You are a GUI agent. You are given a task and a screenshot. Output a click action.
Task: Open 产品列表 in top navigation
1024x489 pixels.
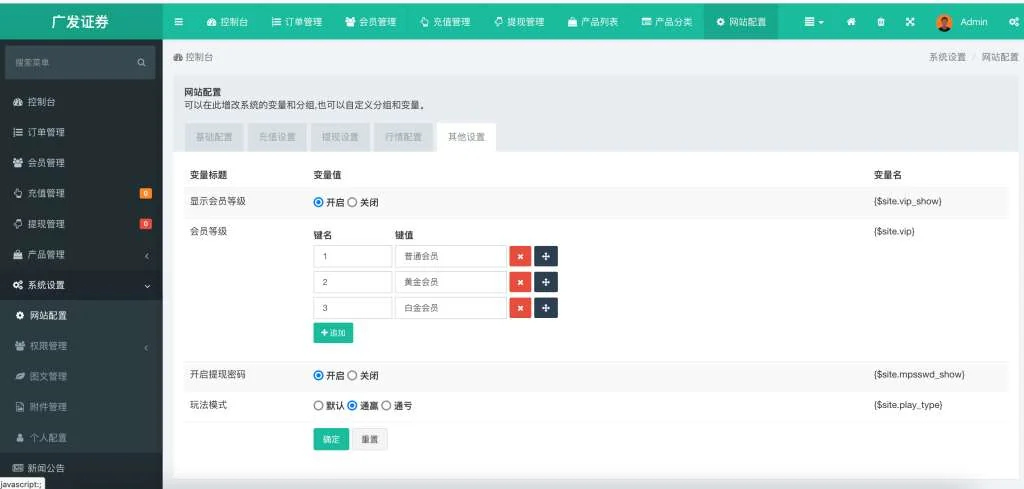[x=593, y=22]
